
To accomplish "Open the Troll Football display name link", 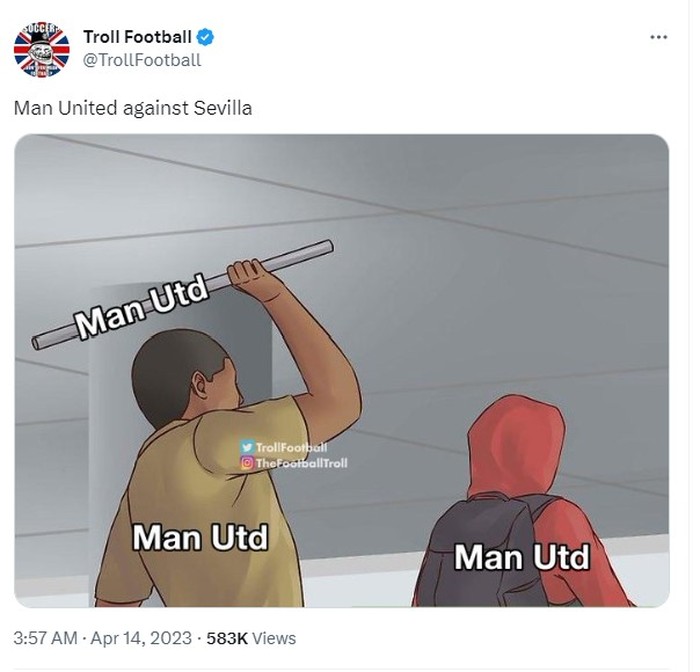I will [138, 37].
